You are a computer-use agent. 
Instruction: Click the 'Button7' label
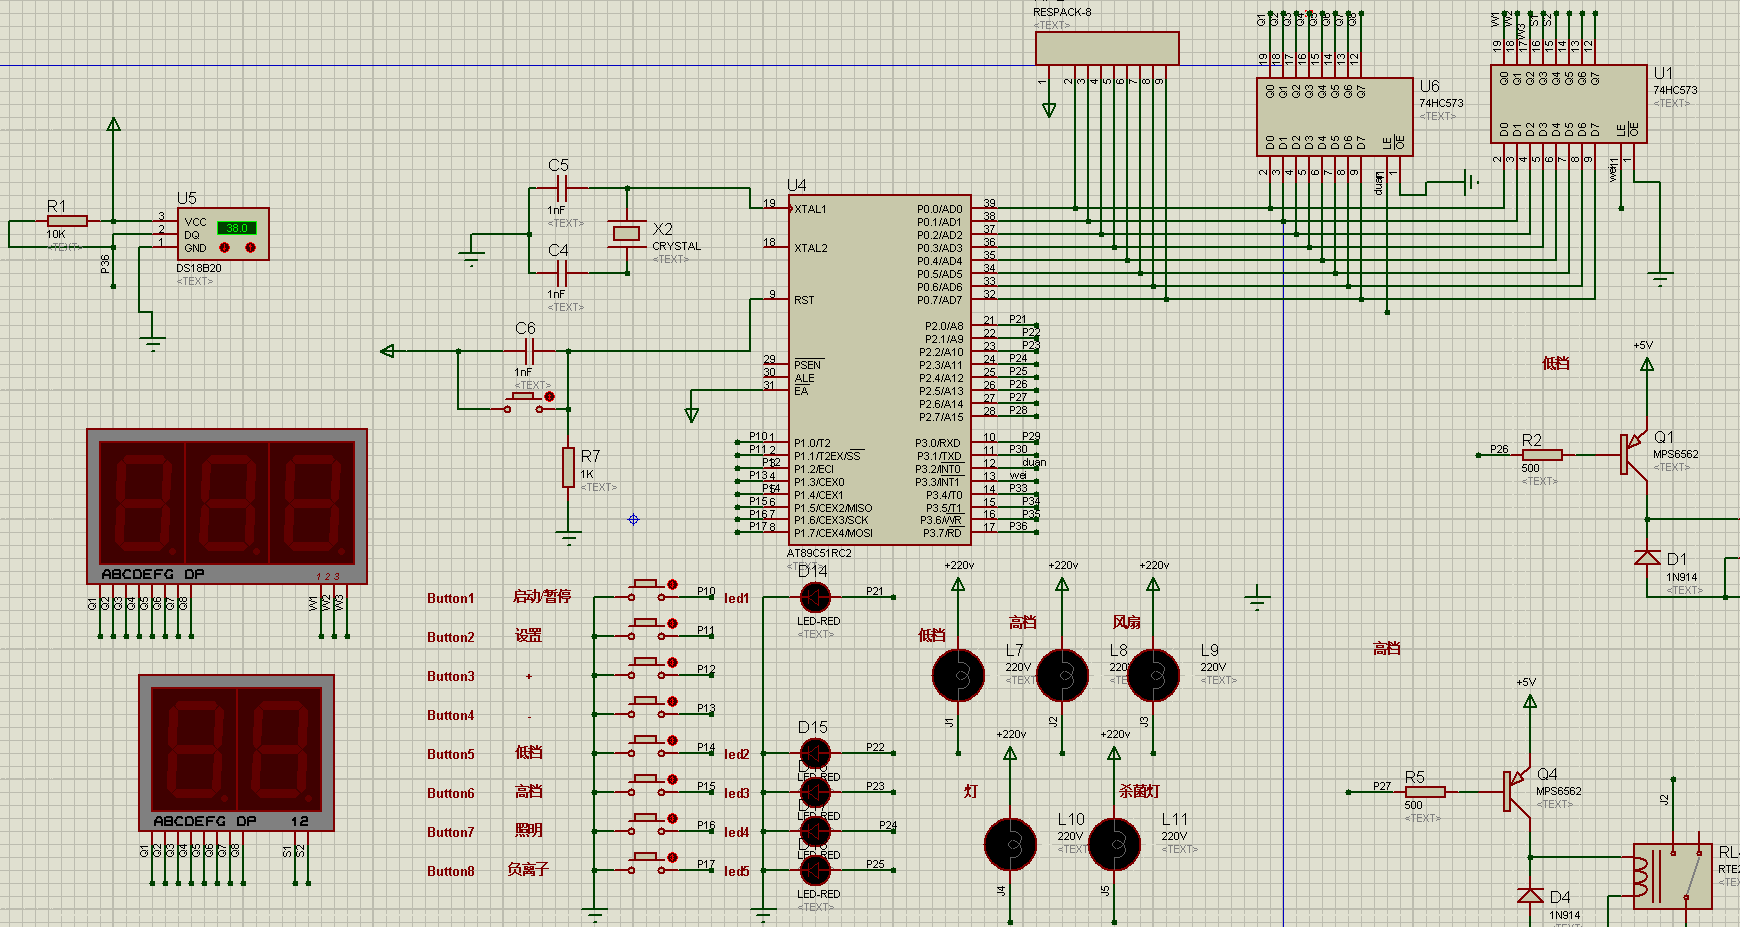(x=450, y=832)
